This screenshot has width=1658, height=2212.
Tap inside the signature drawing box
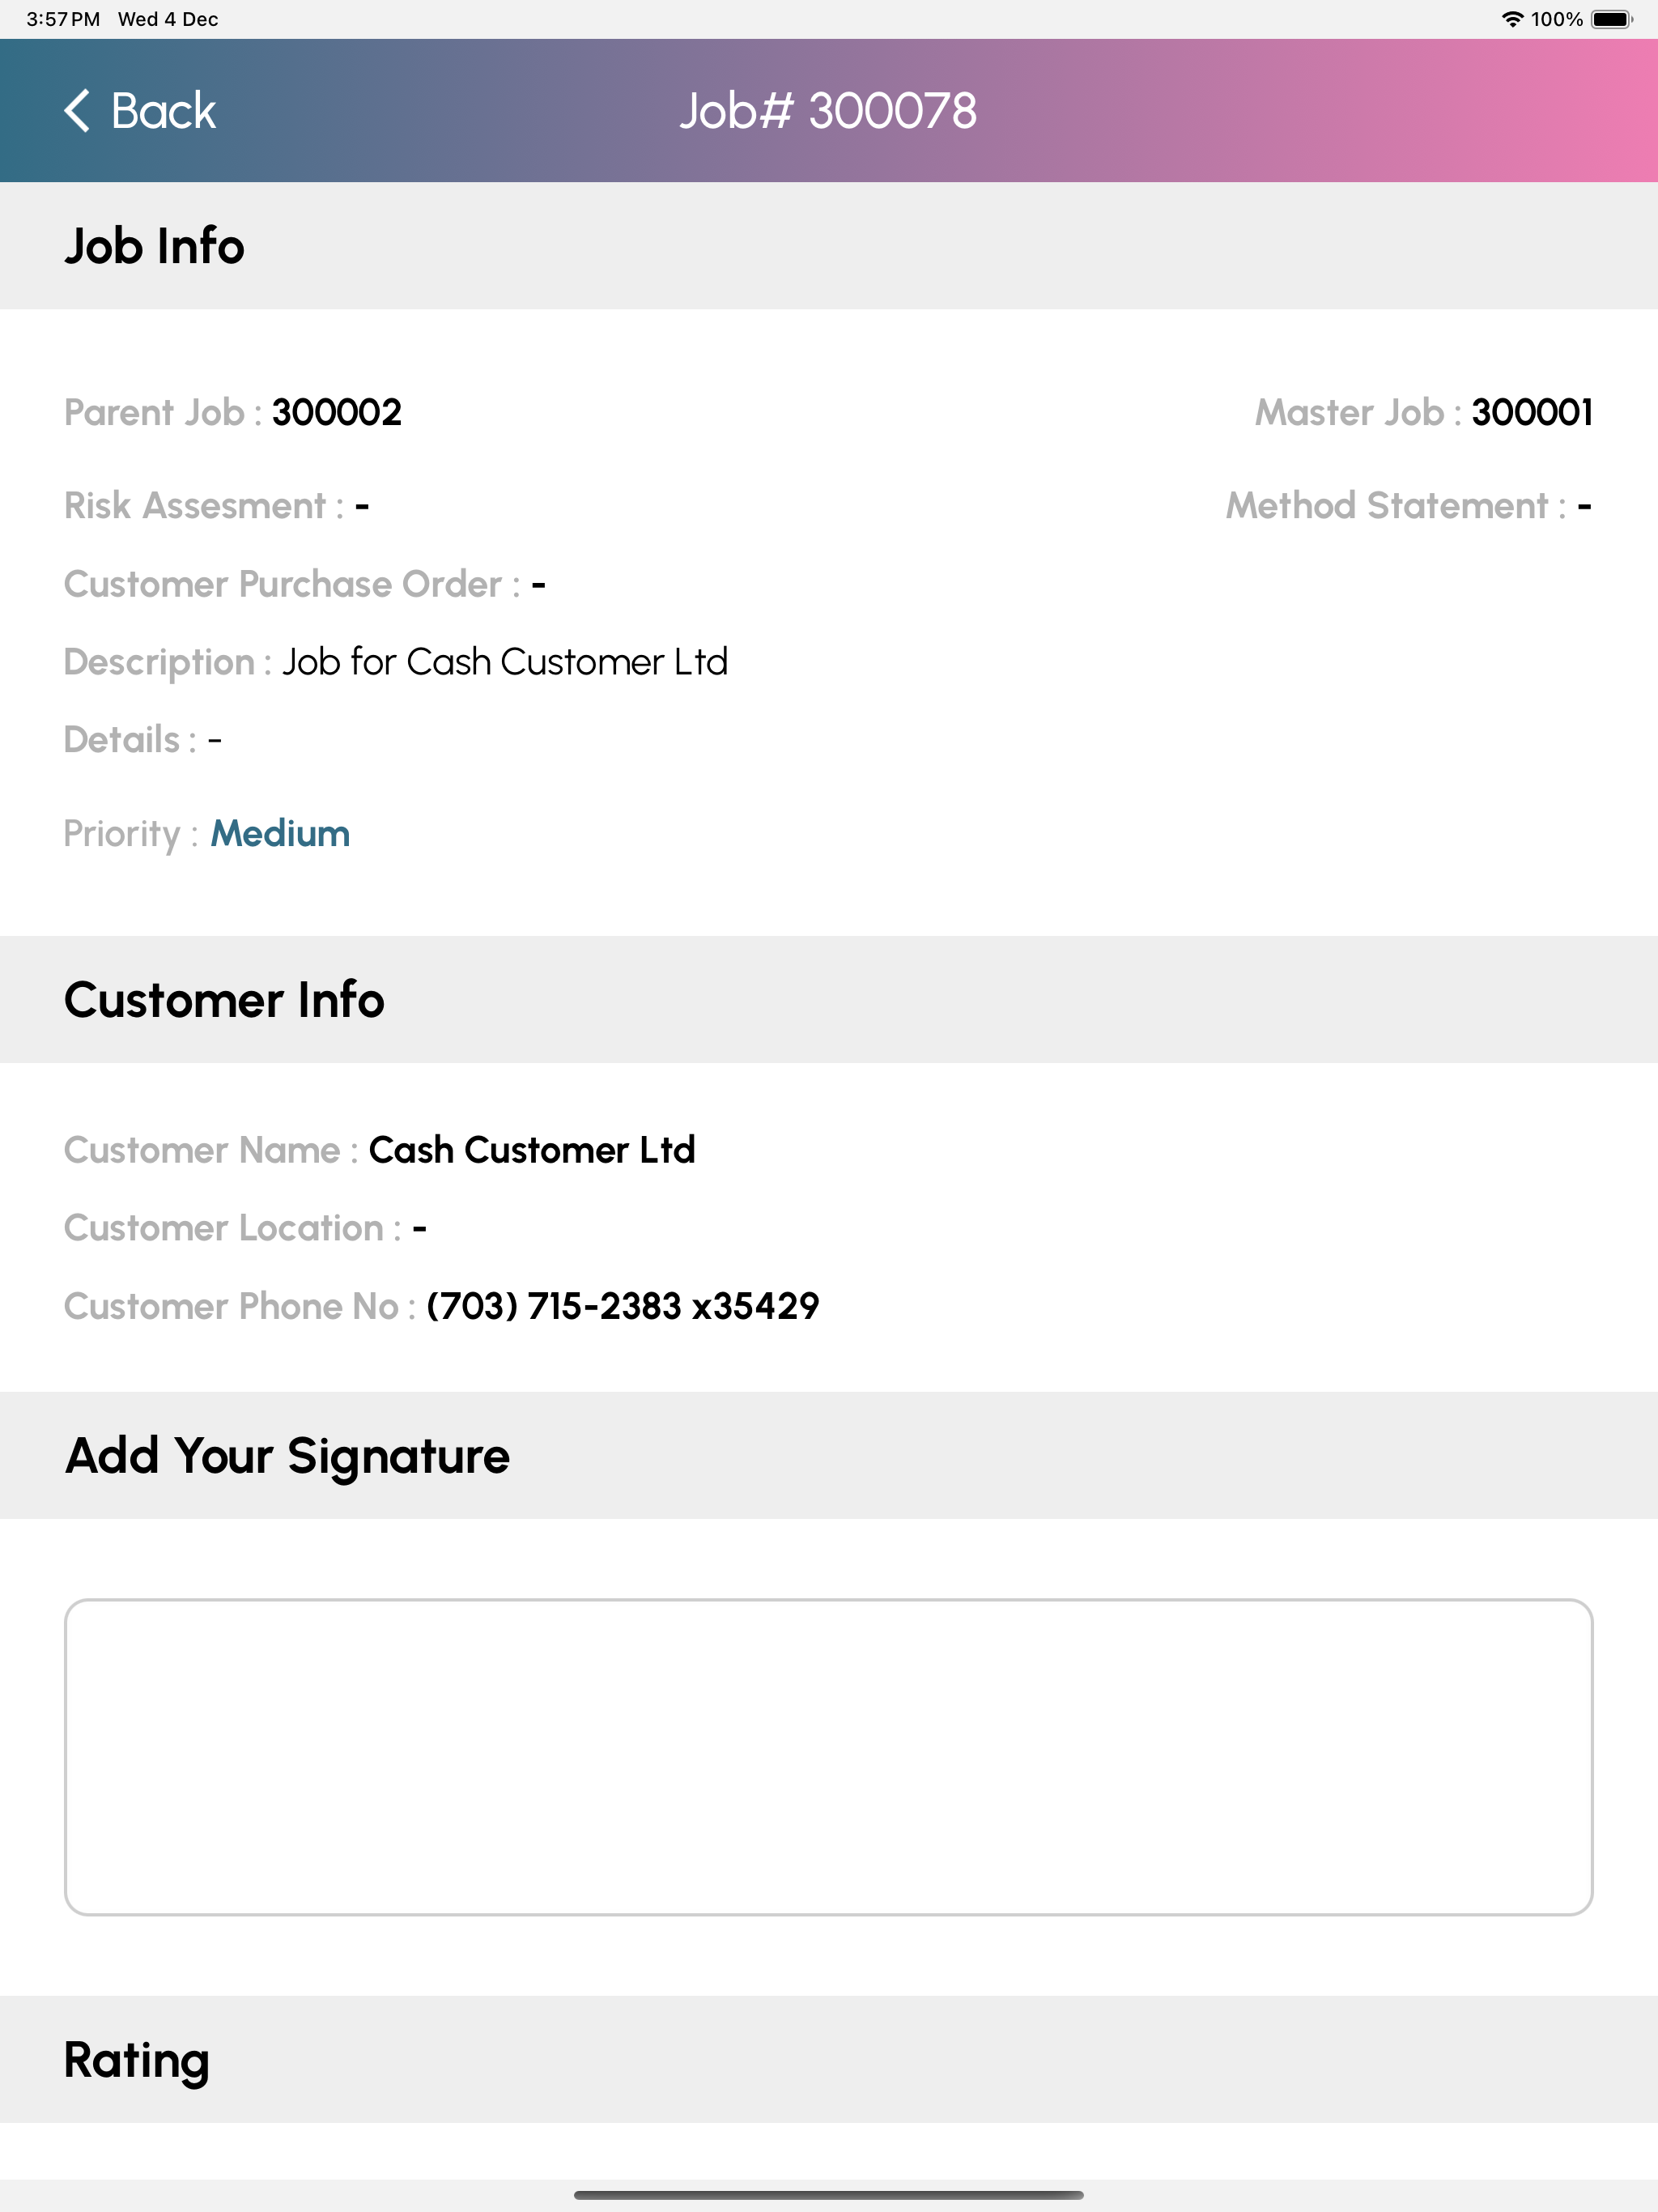click(x=829, y=1757)
